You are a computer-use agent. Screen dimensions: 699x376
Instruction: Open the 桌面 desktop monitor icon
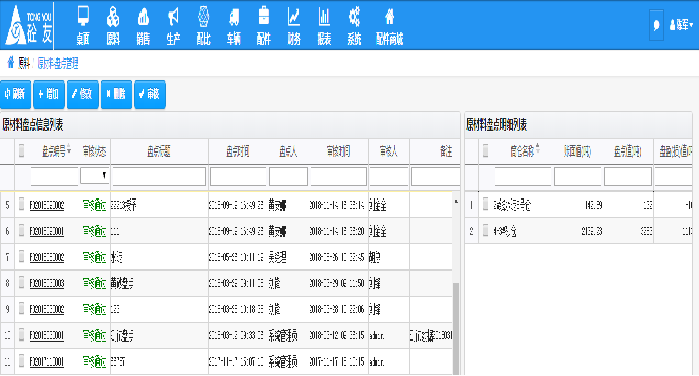83,17
